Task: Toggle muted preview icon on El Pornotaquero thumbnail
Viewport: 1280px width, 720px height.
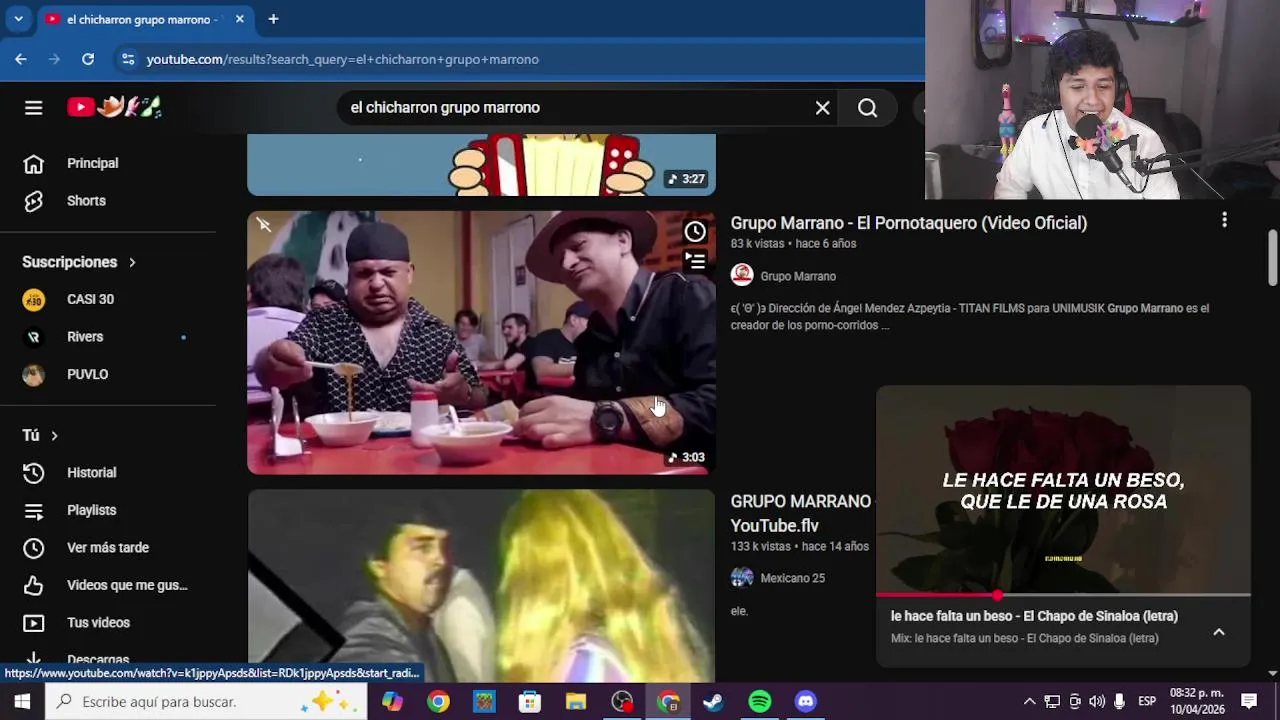Action: [x=264, y=225]
